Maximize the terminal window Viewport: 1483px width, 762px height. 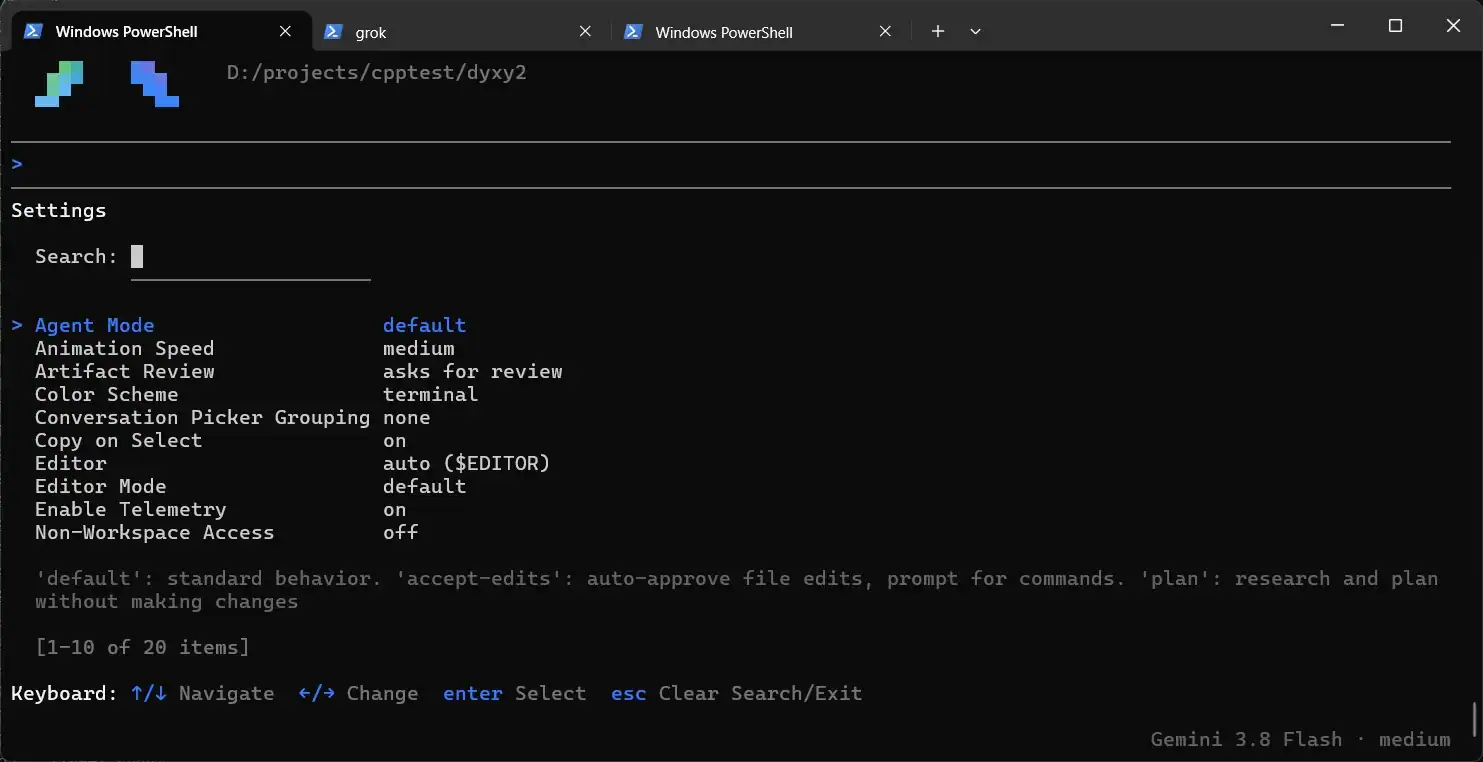(x=1395, y=26)
